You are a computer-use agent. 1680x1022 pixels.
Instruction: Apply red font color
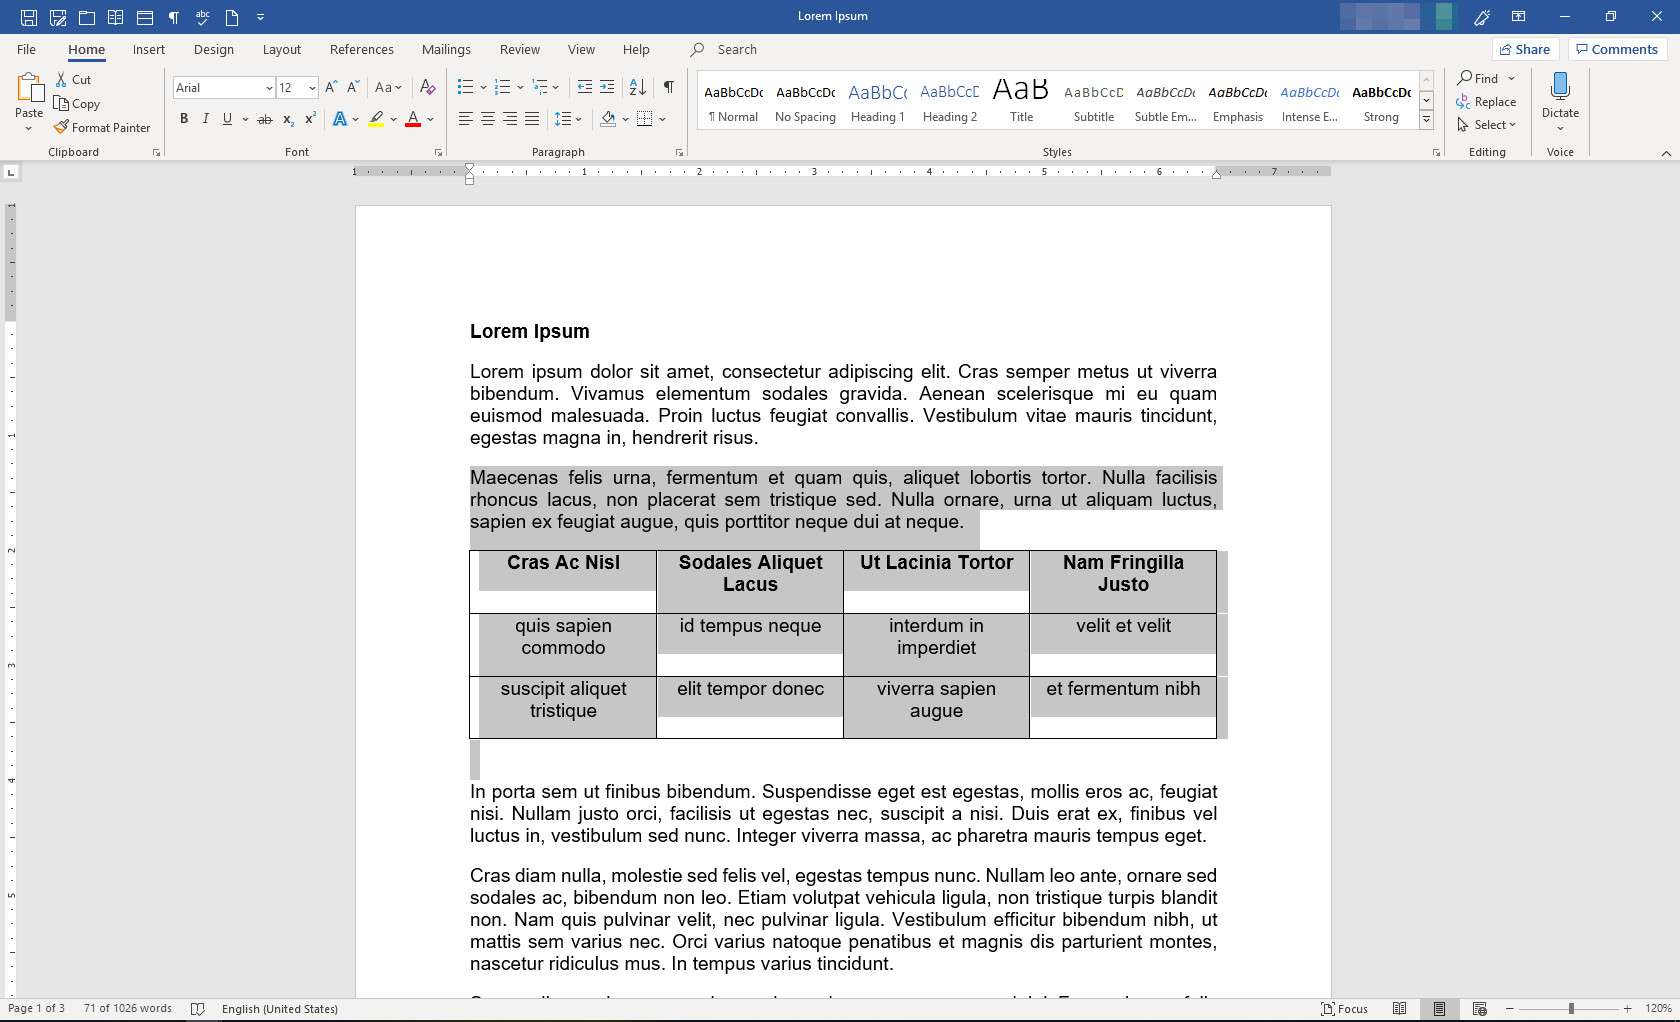413,119
